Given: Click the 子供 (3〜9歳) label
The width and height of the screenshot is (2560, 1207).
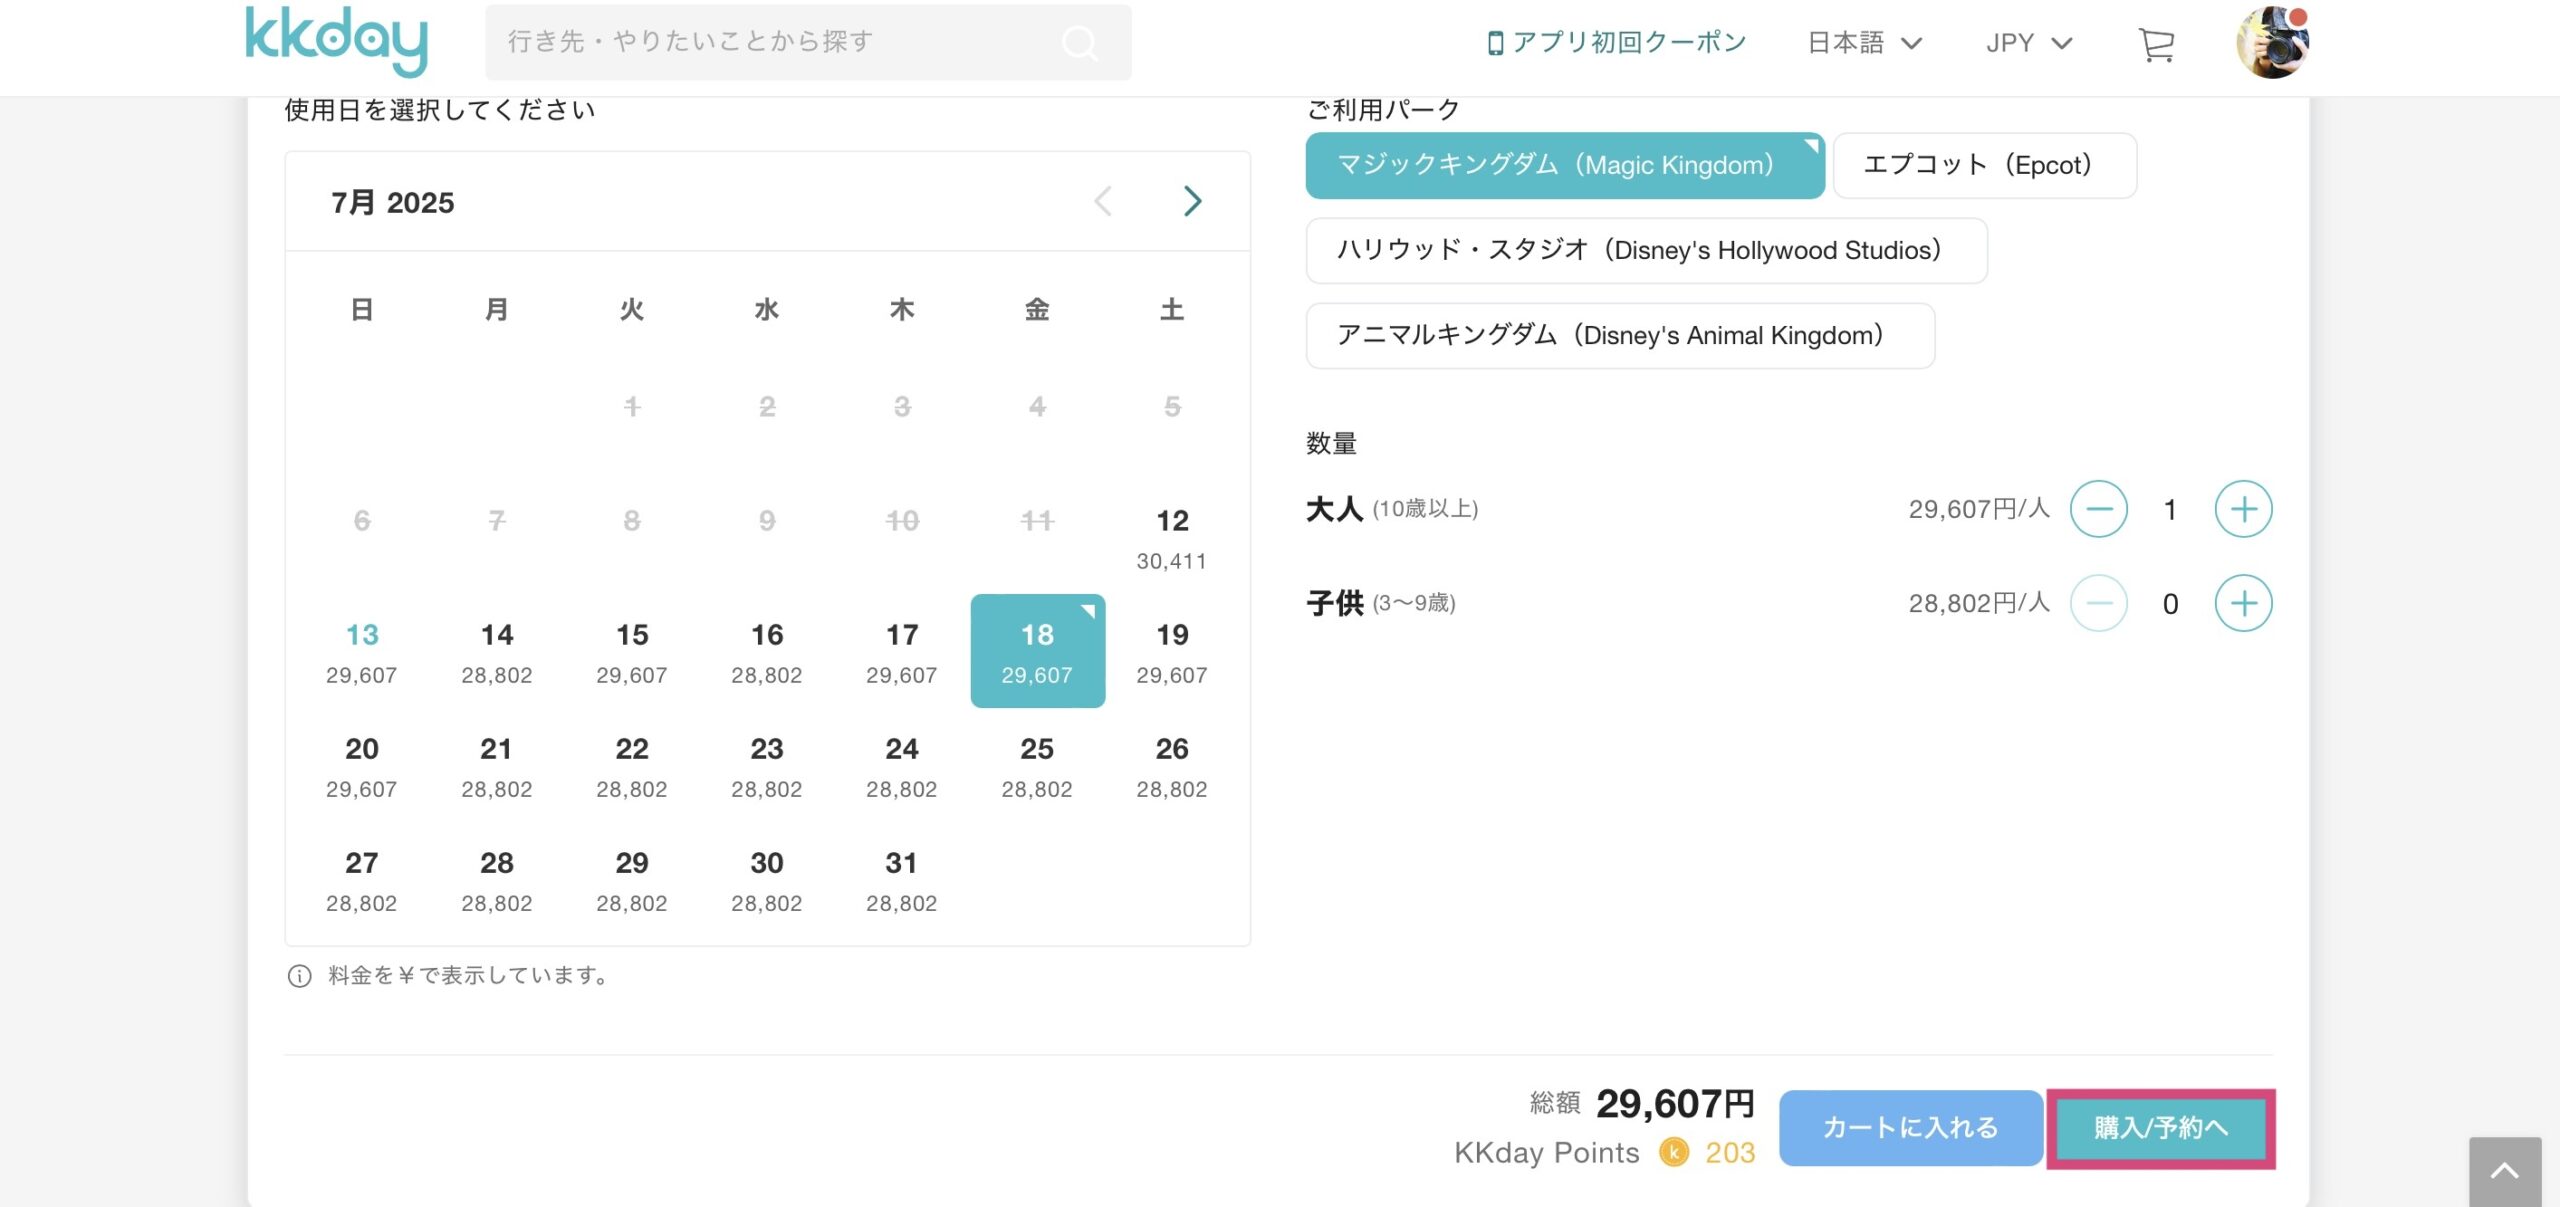Looking at the screenshot, I should point(1381,603).
